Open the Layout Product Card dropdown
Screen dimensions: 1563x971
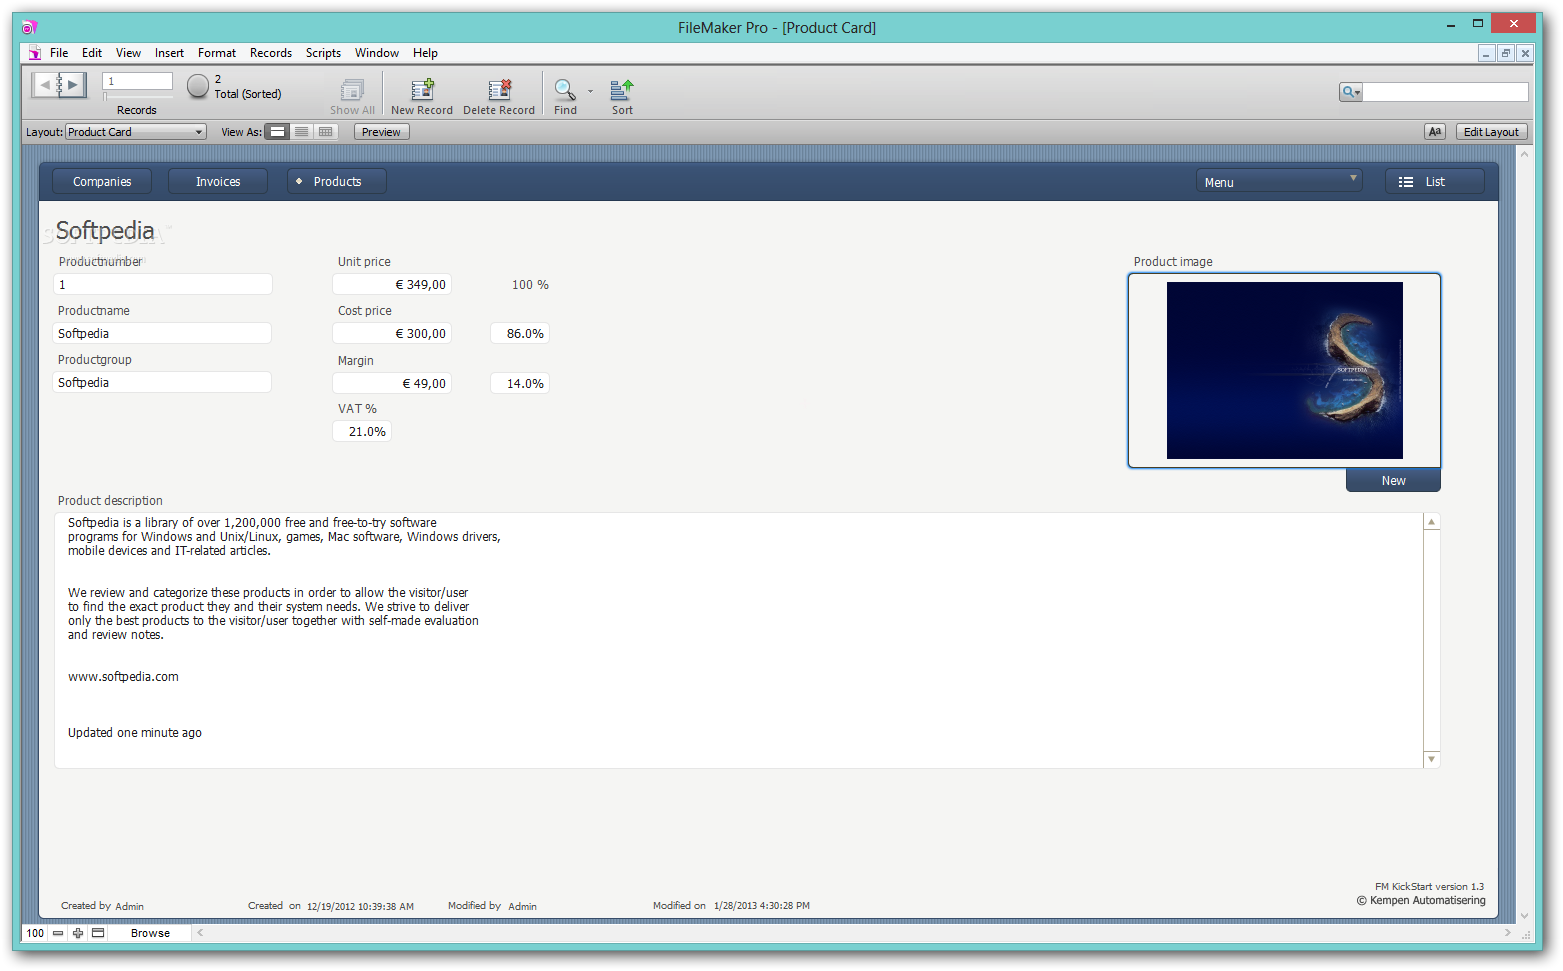pos(136,132)
